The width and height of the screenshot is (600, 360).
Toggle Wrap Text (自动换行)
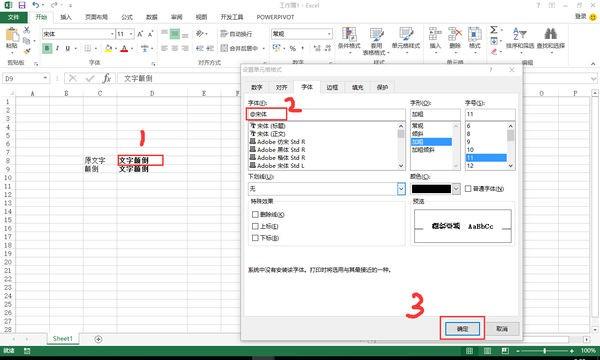click(236, 34)
